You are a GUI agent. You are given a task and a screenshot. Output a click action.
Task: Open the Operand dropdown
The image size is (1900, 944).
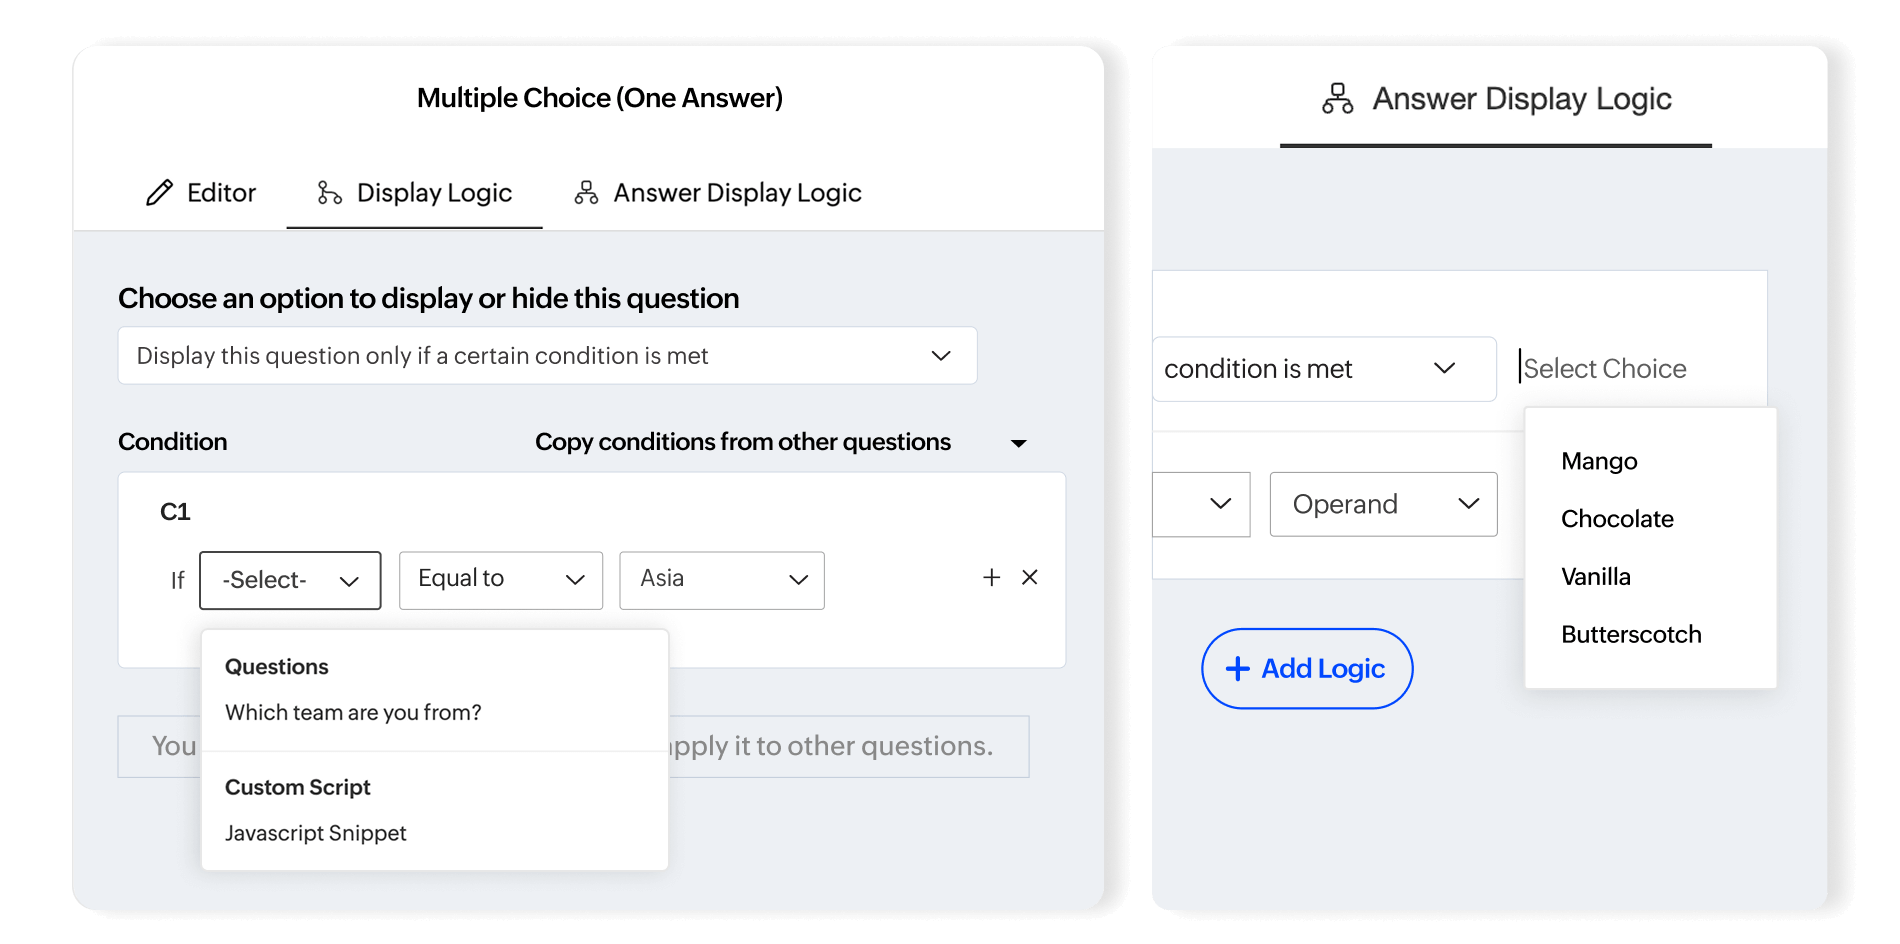point(1383,504)
